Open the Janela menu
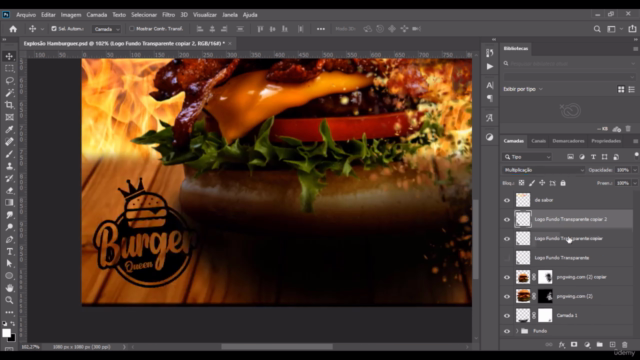The width and height of the screenshot is (640, 360). coord(230,15)
